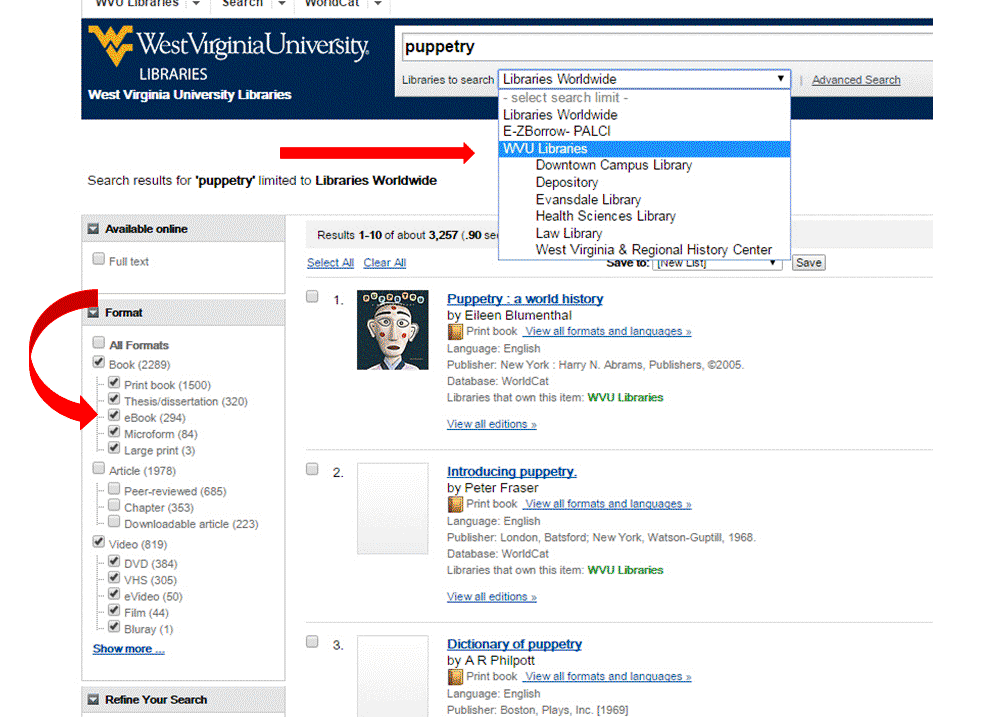Viewport: 991px width, 717px height.
Task: Select result 3 checkbox
Action: 312,642
